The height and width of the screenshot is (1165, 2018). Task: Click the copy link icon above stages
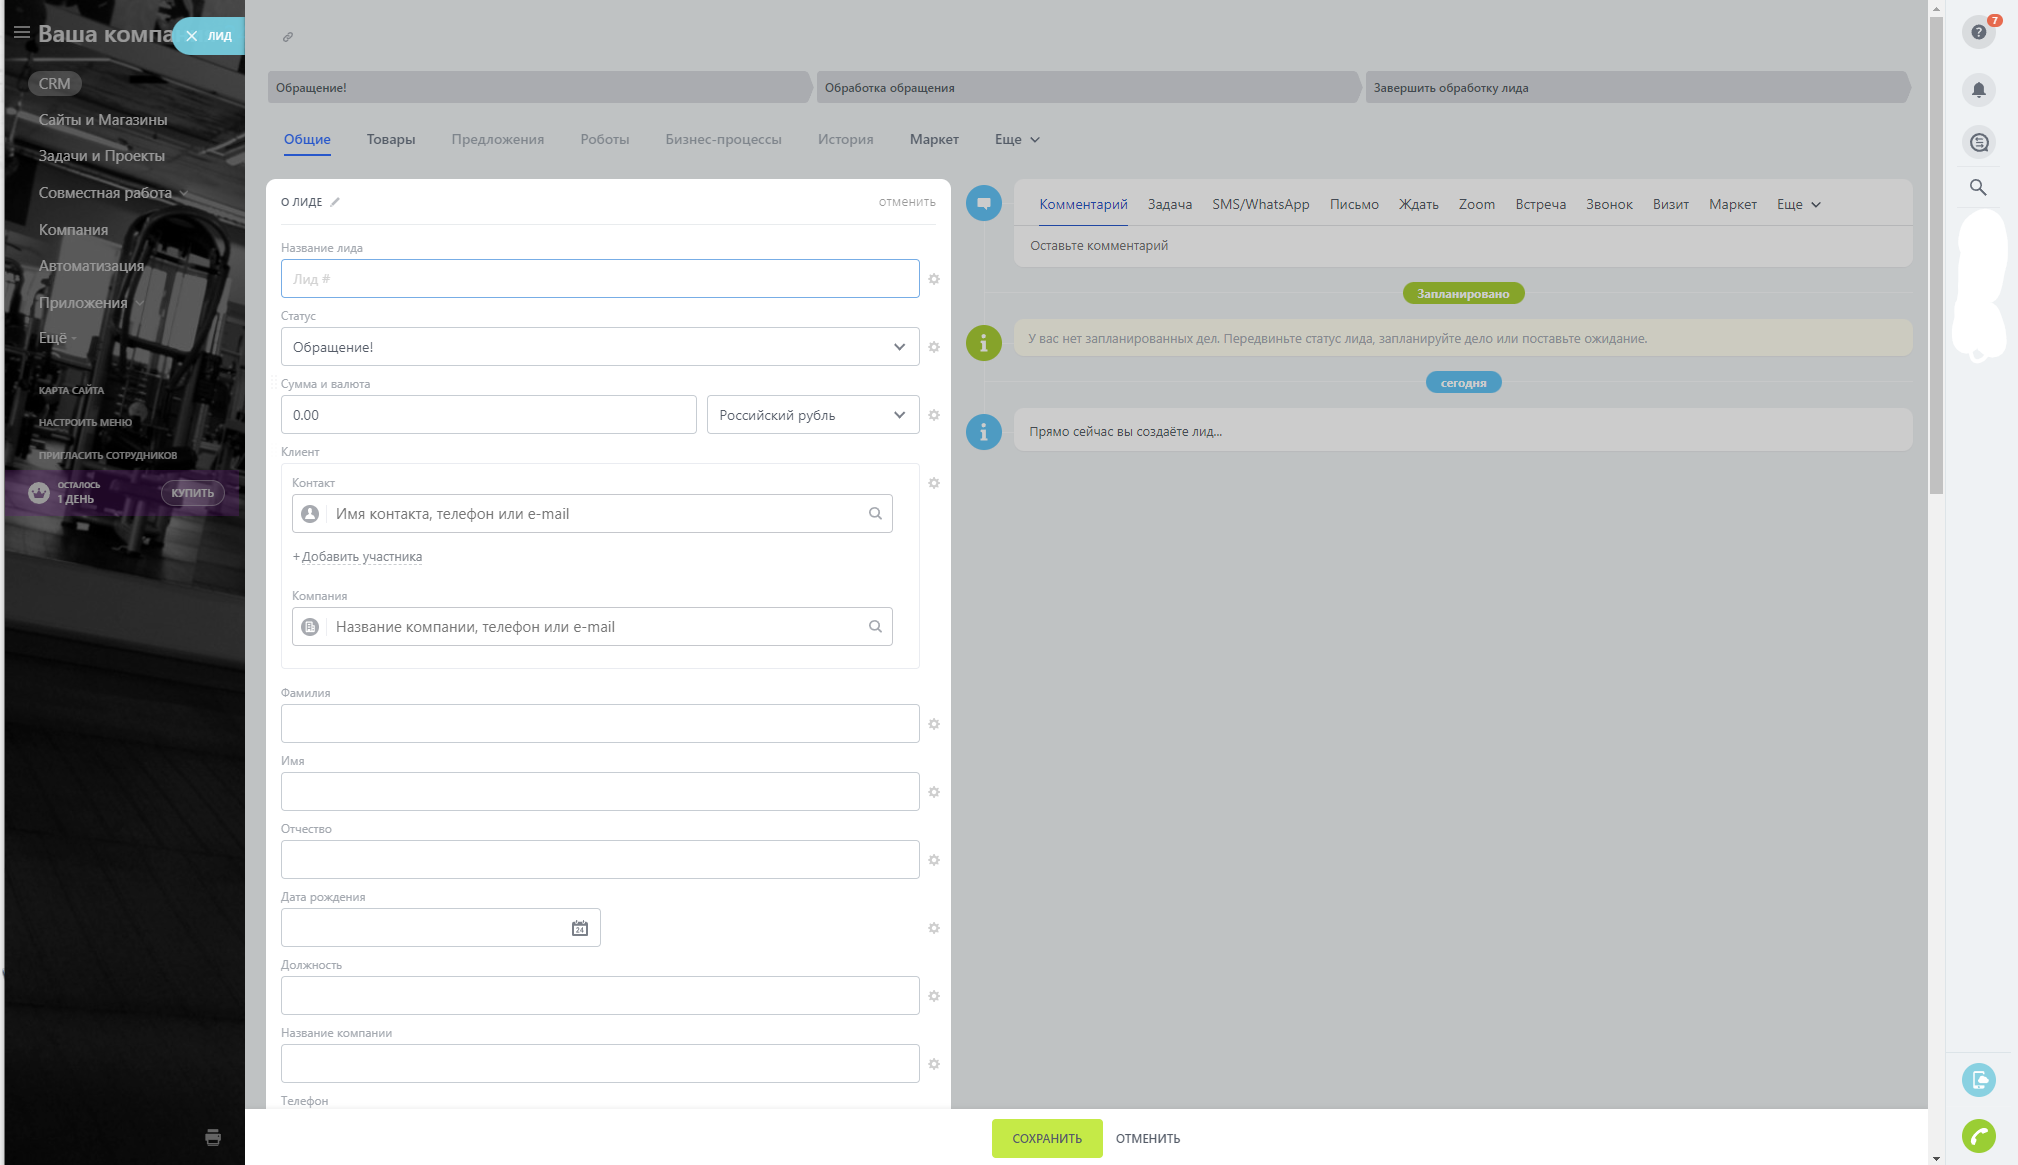288,37
